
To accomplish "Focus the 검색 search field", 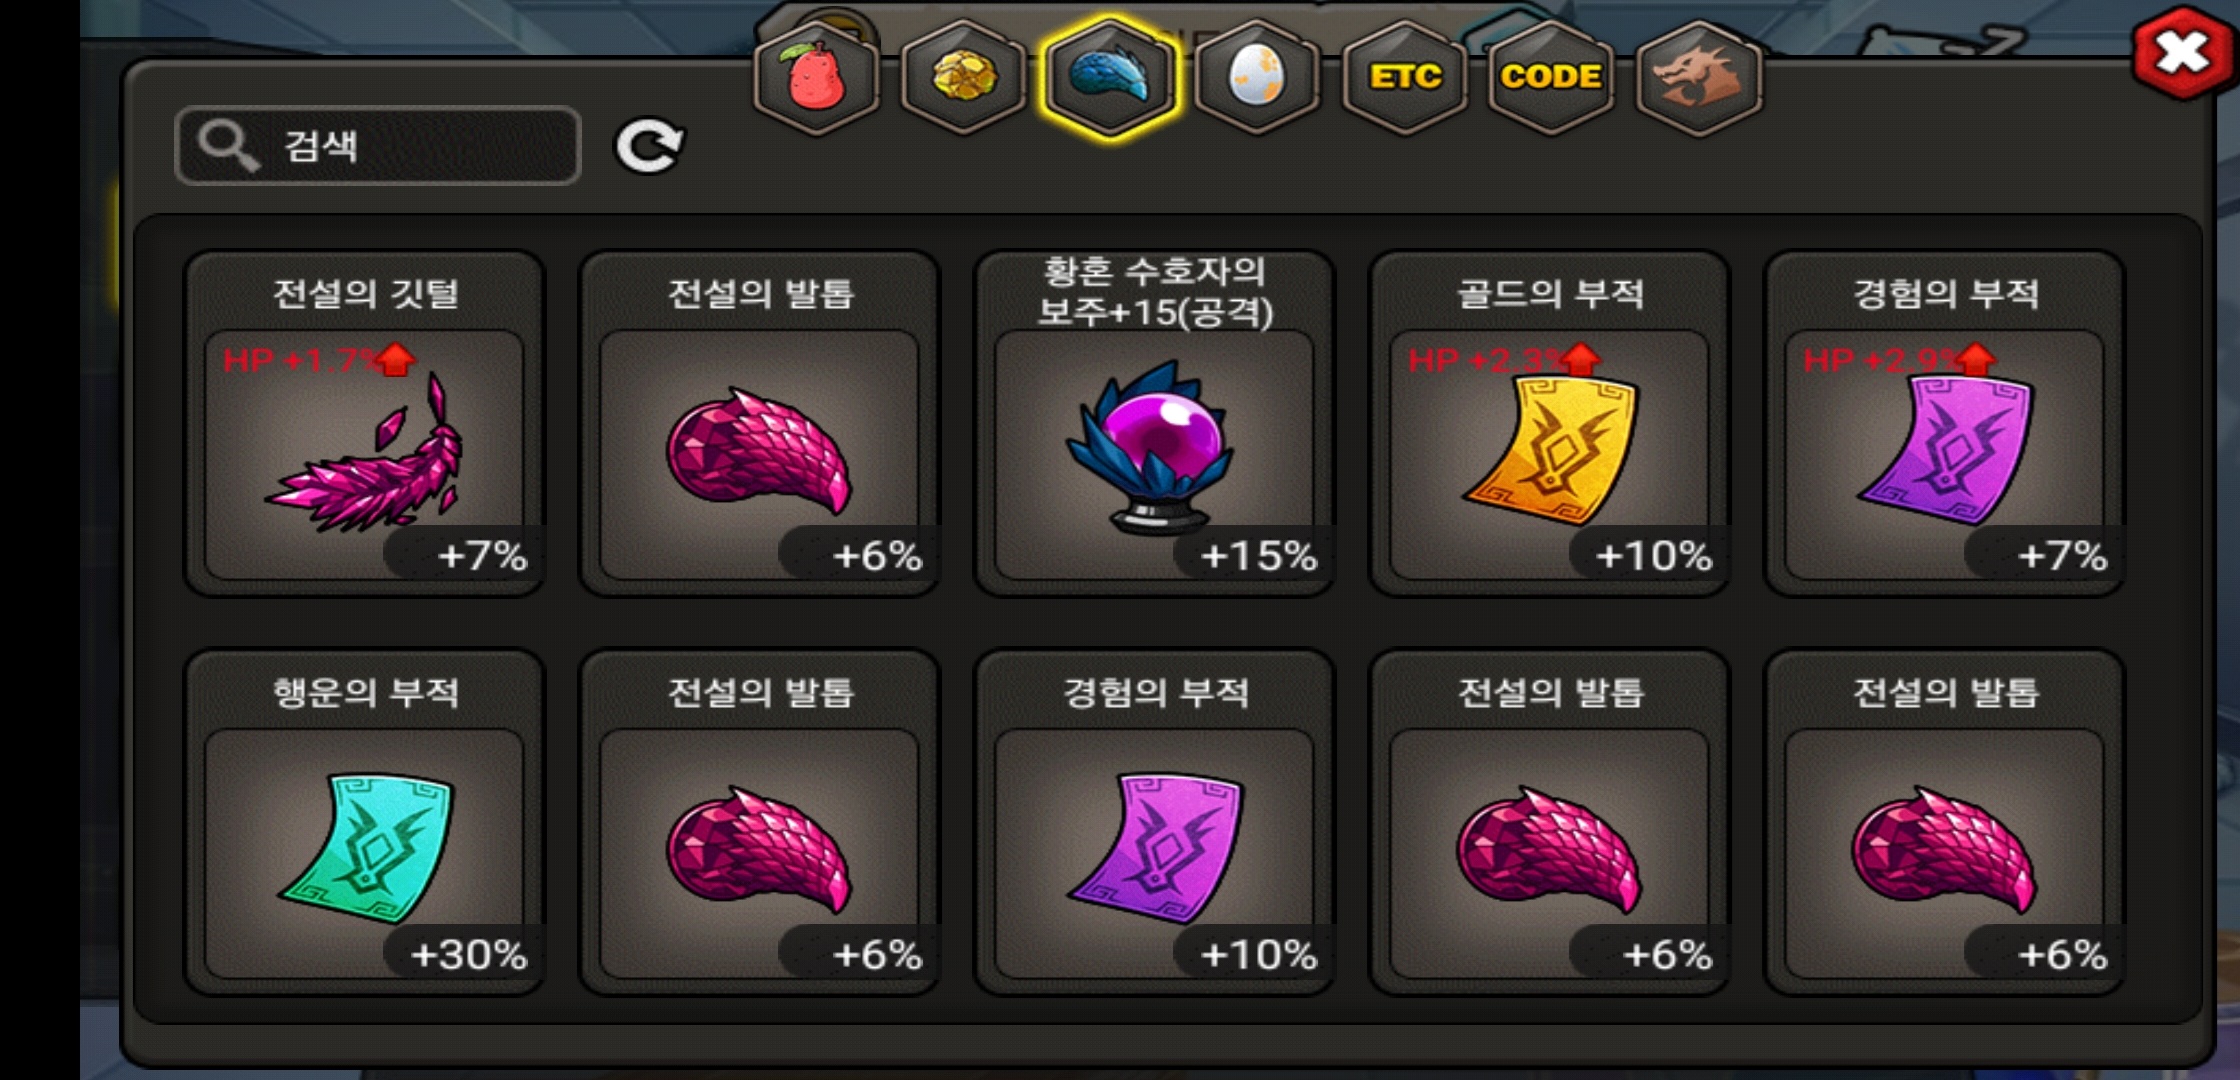I will coord(378,146).
